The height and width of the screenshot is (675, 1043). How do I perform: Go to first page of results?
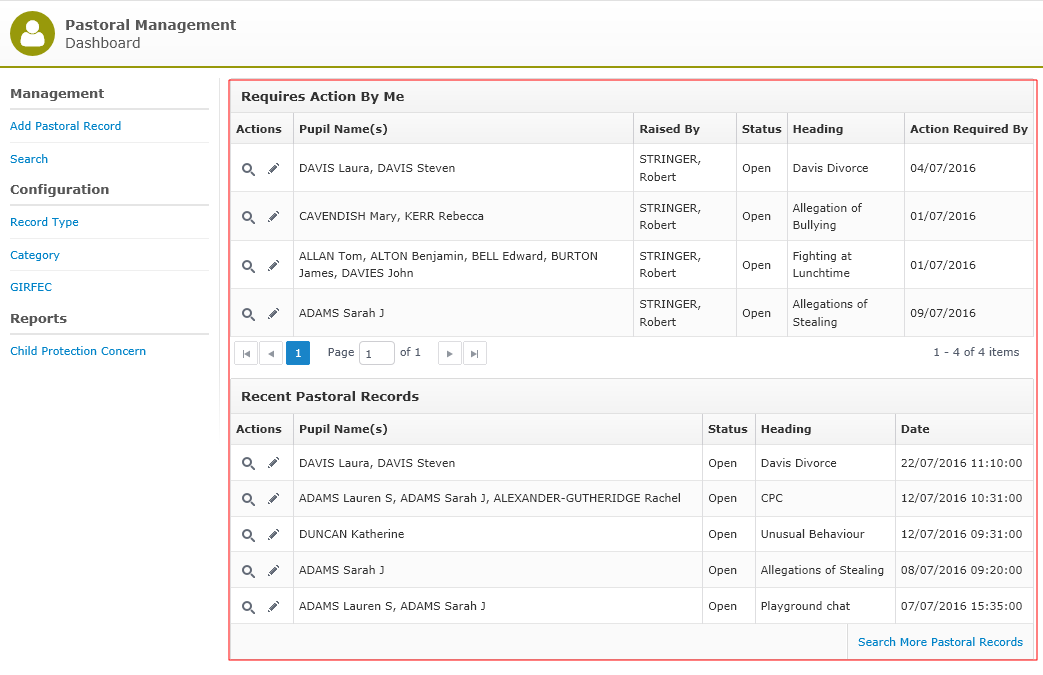(246, 353)
